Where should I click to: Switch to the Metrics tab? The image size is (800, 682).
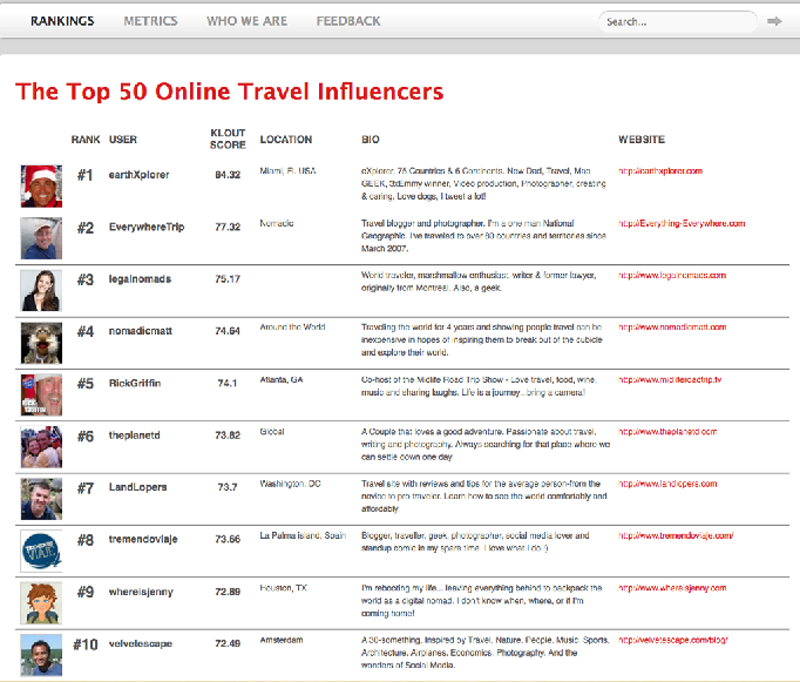click(x=150, y=21)
